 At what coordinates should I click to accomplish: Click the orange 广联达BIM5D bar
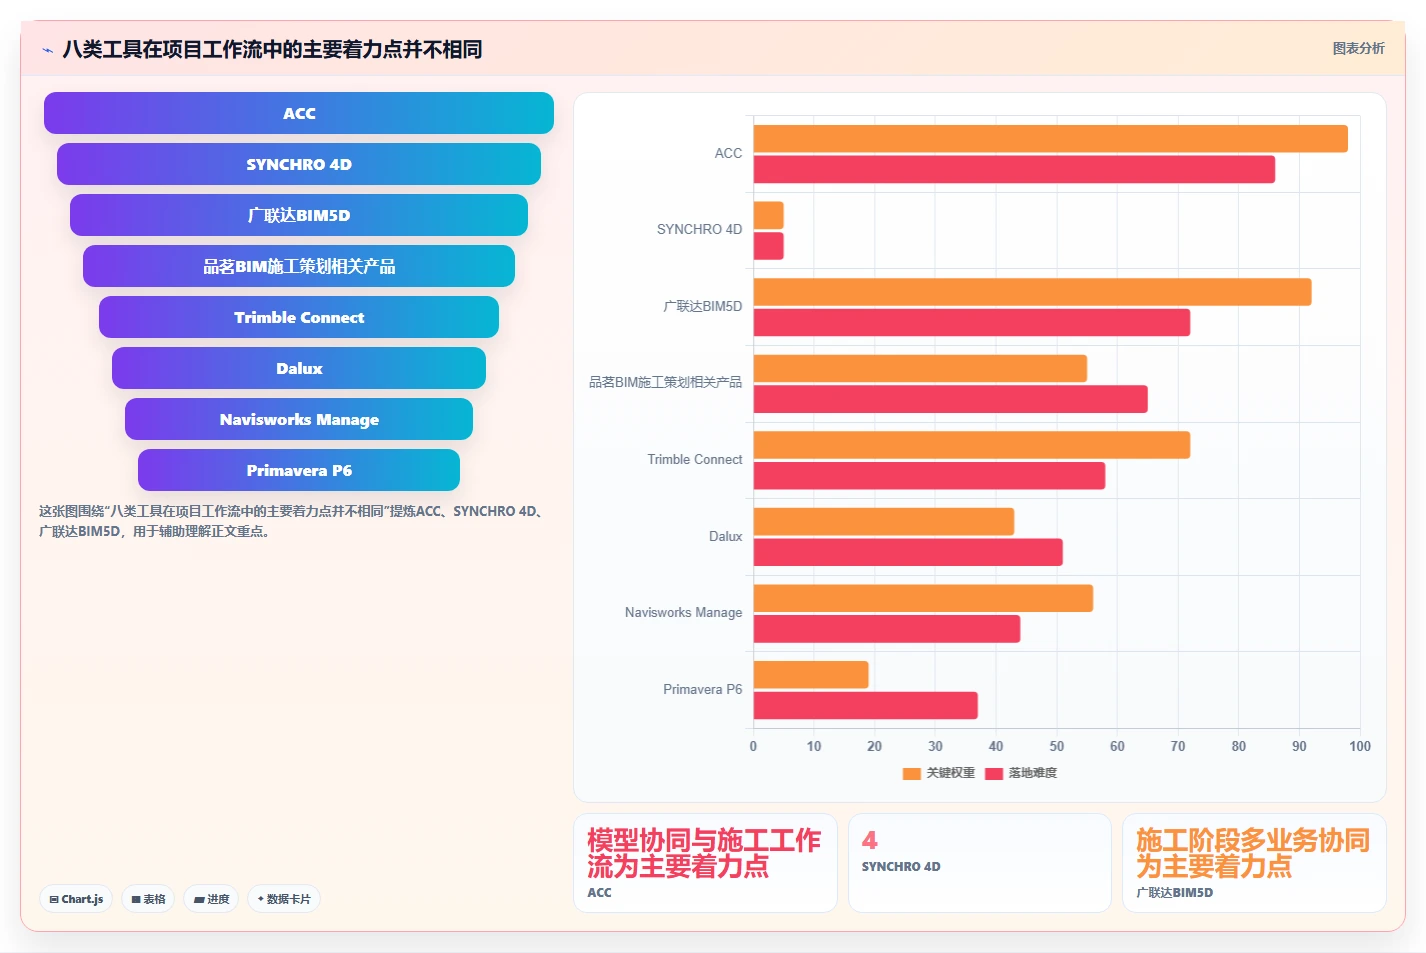(1032, 292)
